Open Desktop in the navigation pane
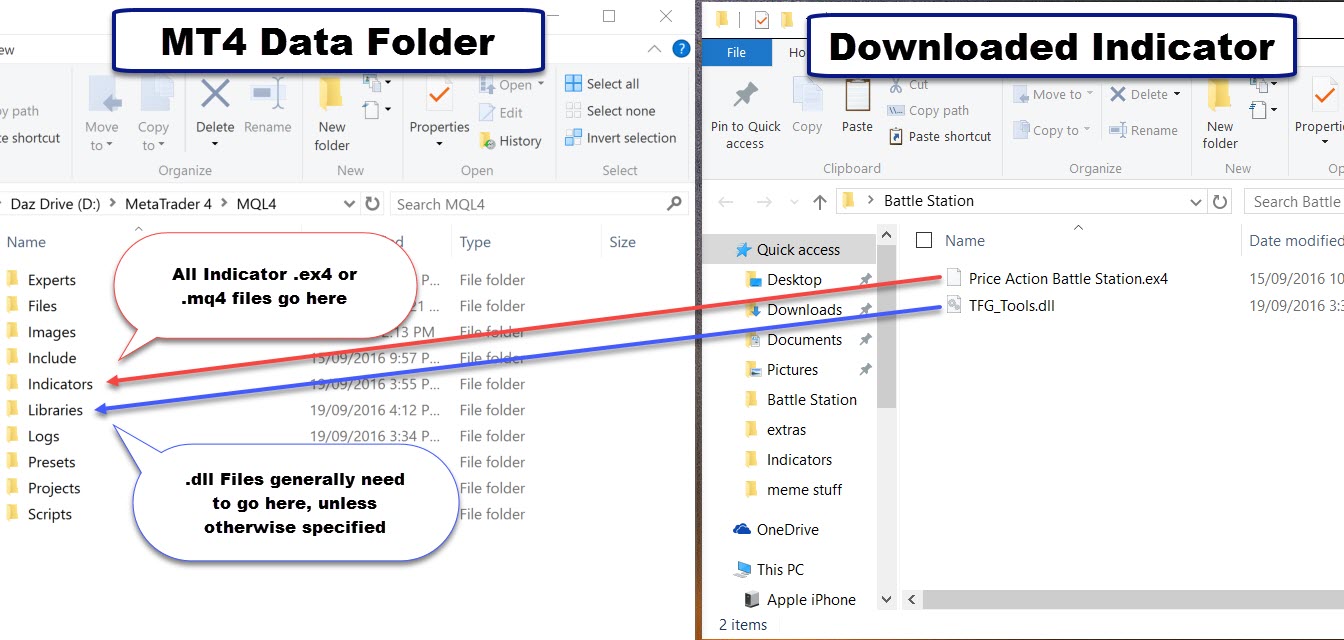 pos(794,280)
